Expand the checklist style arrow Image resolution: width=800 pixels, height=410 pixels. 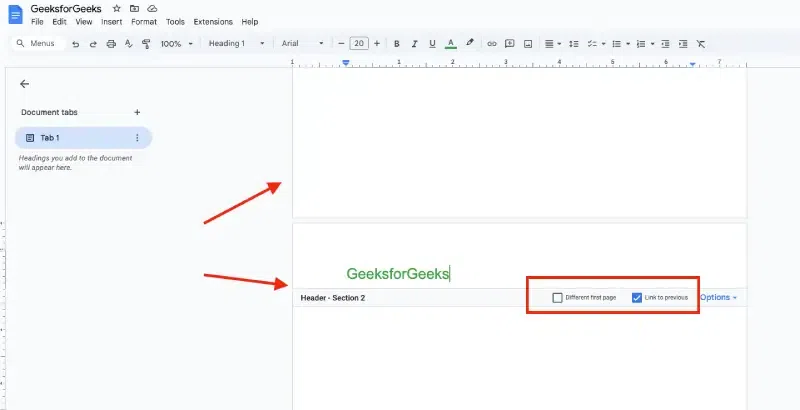(604, 44)
